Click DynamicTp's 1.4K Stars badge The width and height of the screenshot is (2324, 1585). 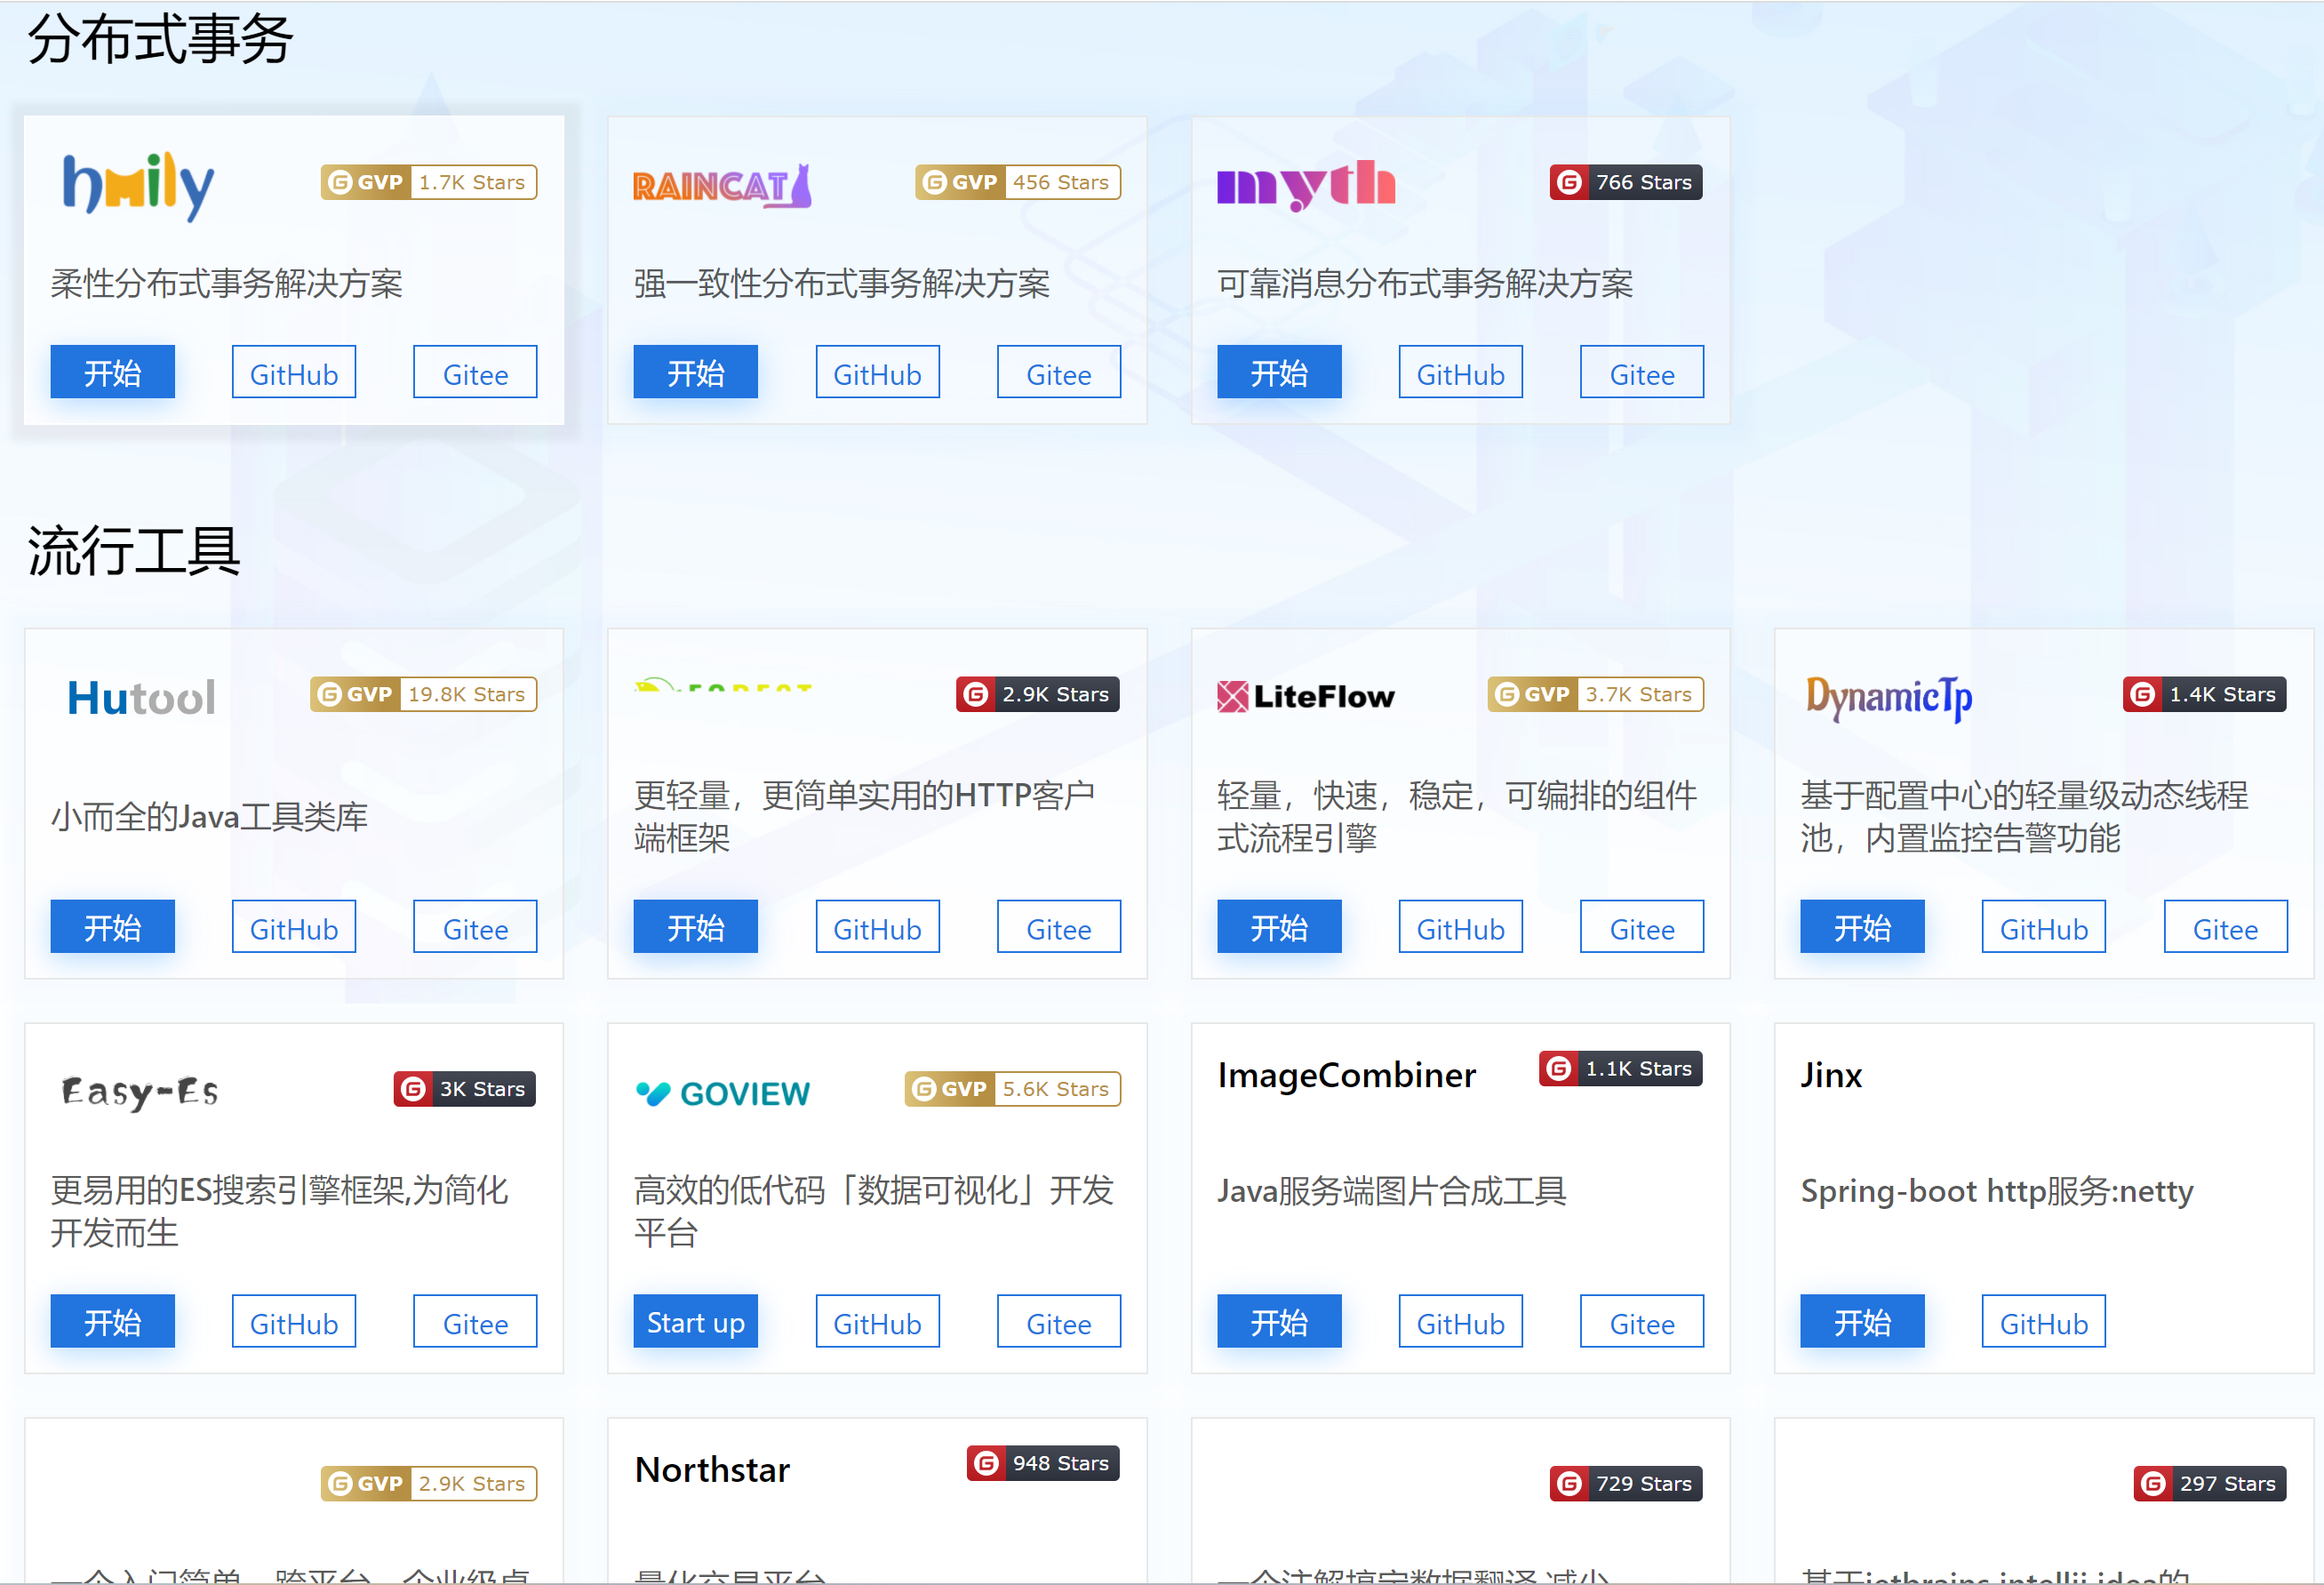pyautogui.click(x=2204, y=694)
